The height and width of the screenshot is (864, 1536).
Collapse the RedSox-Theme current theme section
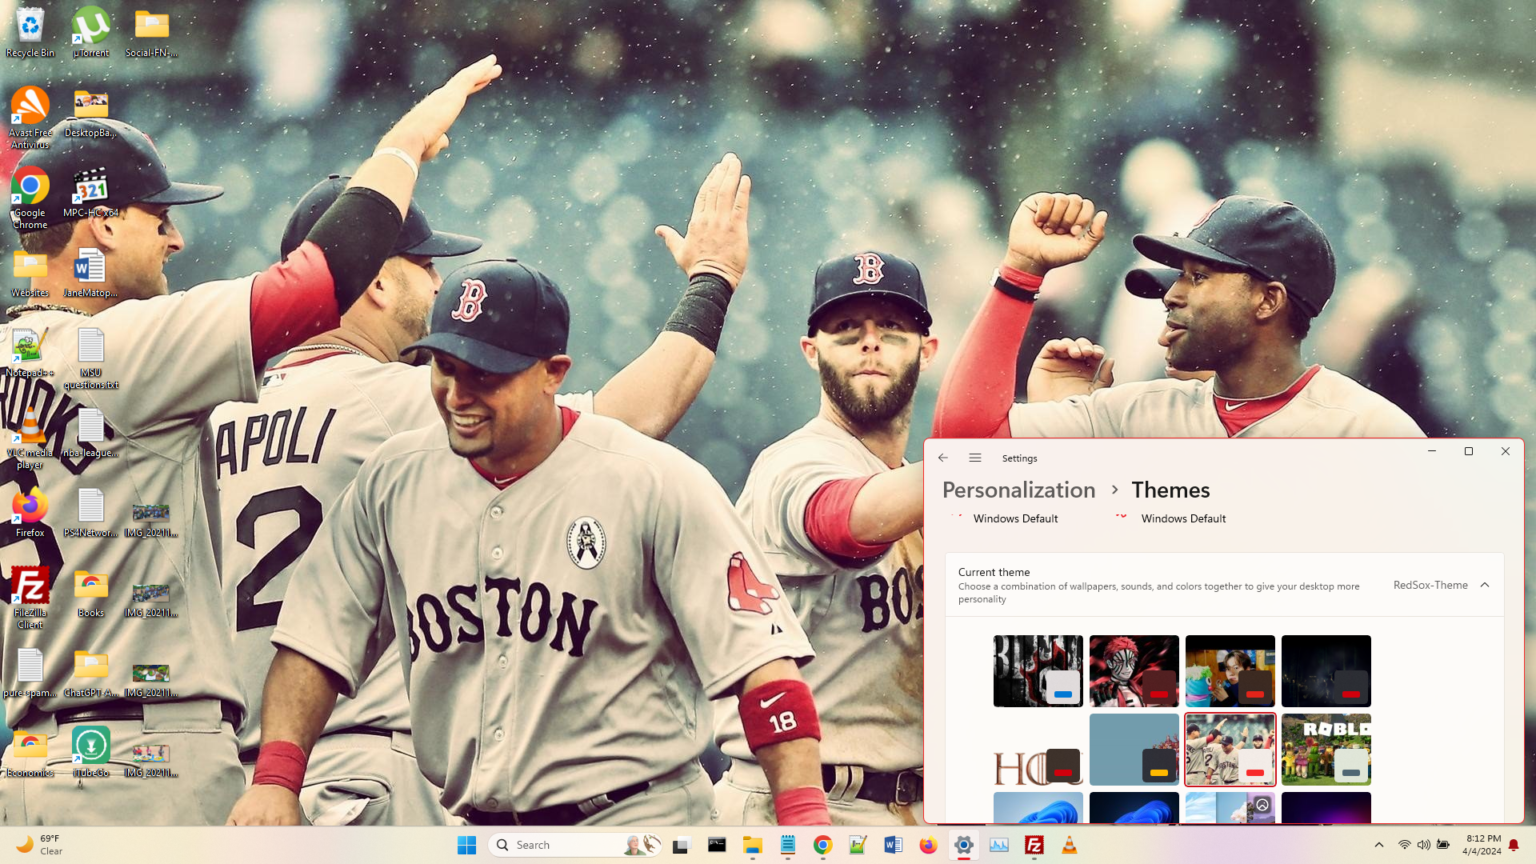(x=1486, y=585)
